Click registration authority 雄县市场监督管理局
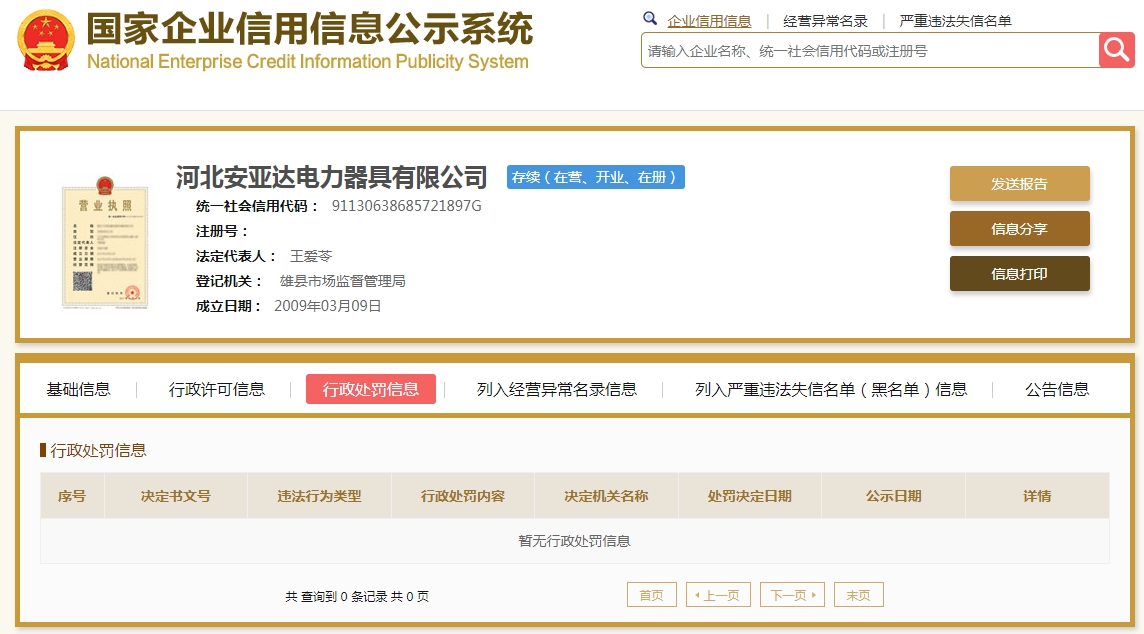This screenshot has height=634, width=1144. pos(342,281)
